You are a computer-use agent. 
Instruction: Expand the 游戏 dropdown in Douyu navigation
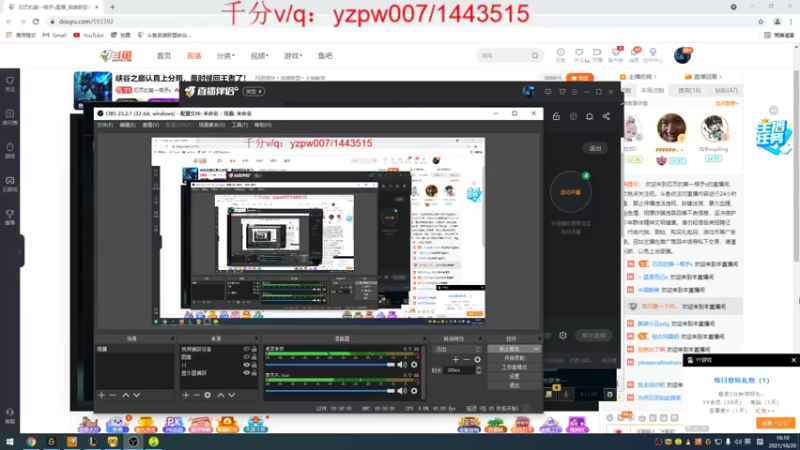click(x=293, y=56)
